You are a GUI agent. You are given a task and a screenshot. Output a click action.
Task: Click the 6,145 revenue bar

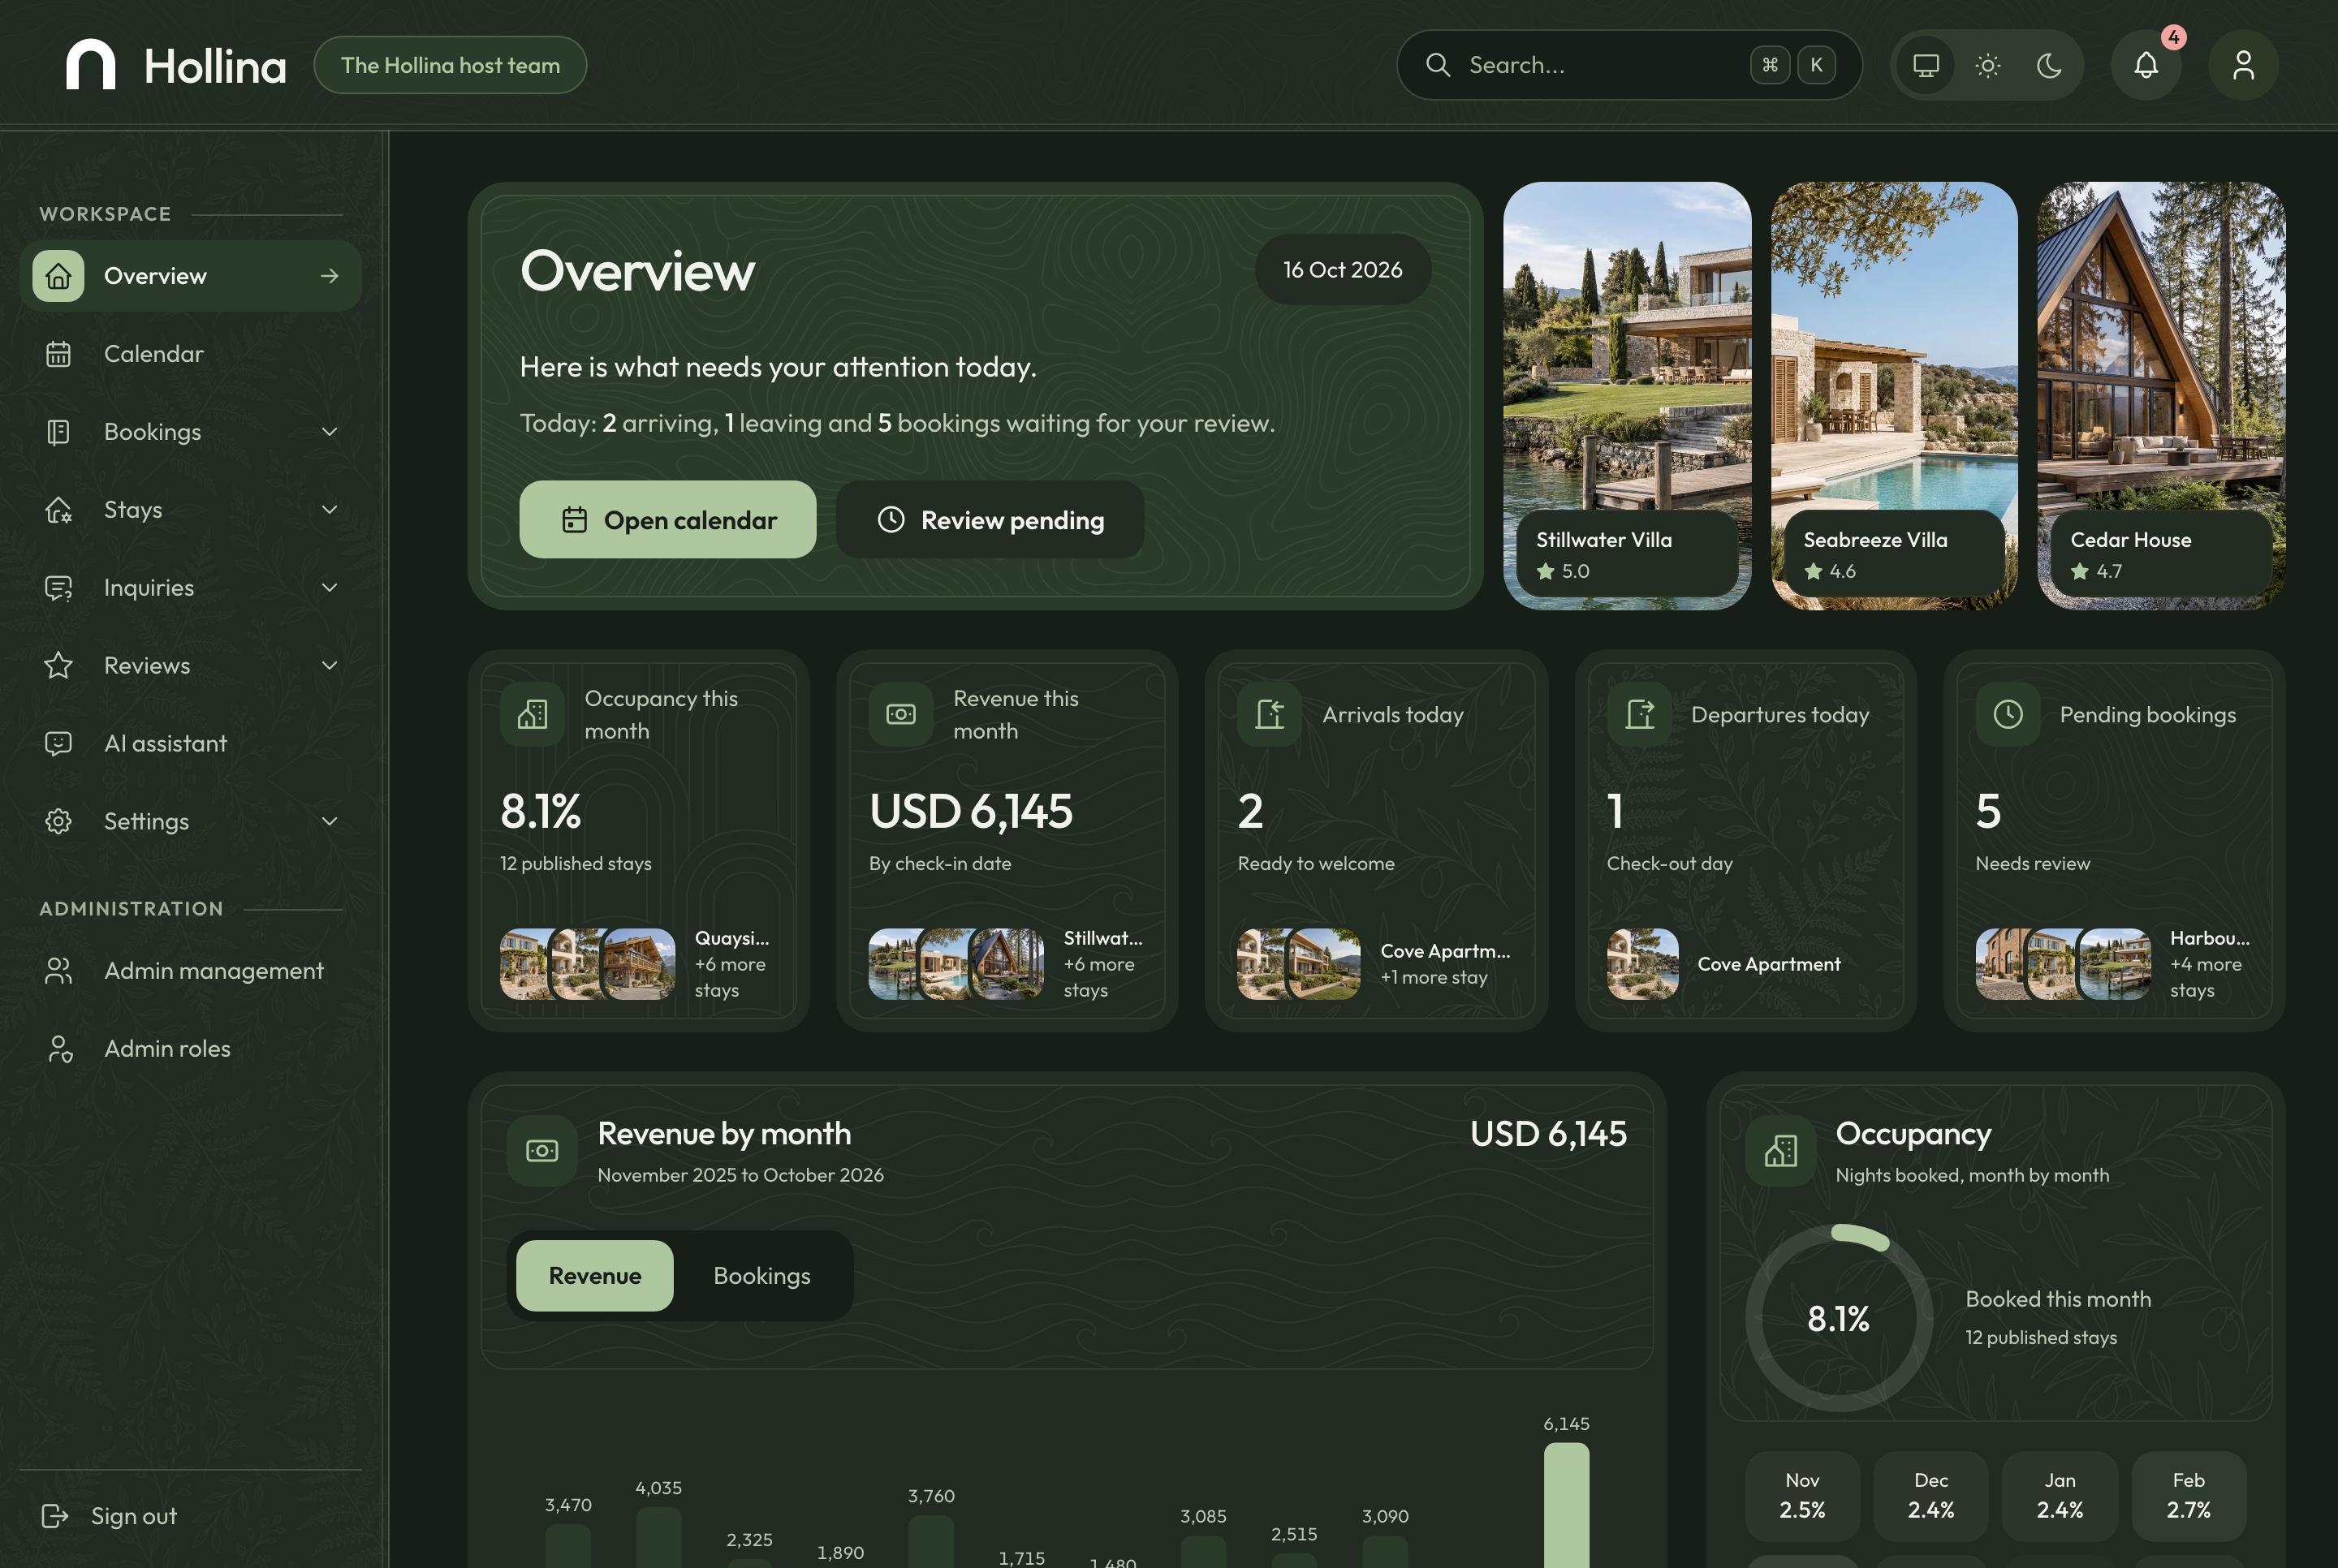(x=1566, y=1505)
